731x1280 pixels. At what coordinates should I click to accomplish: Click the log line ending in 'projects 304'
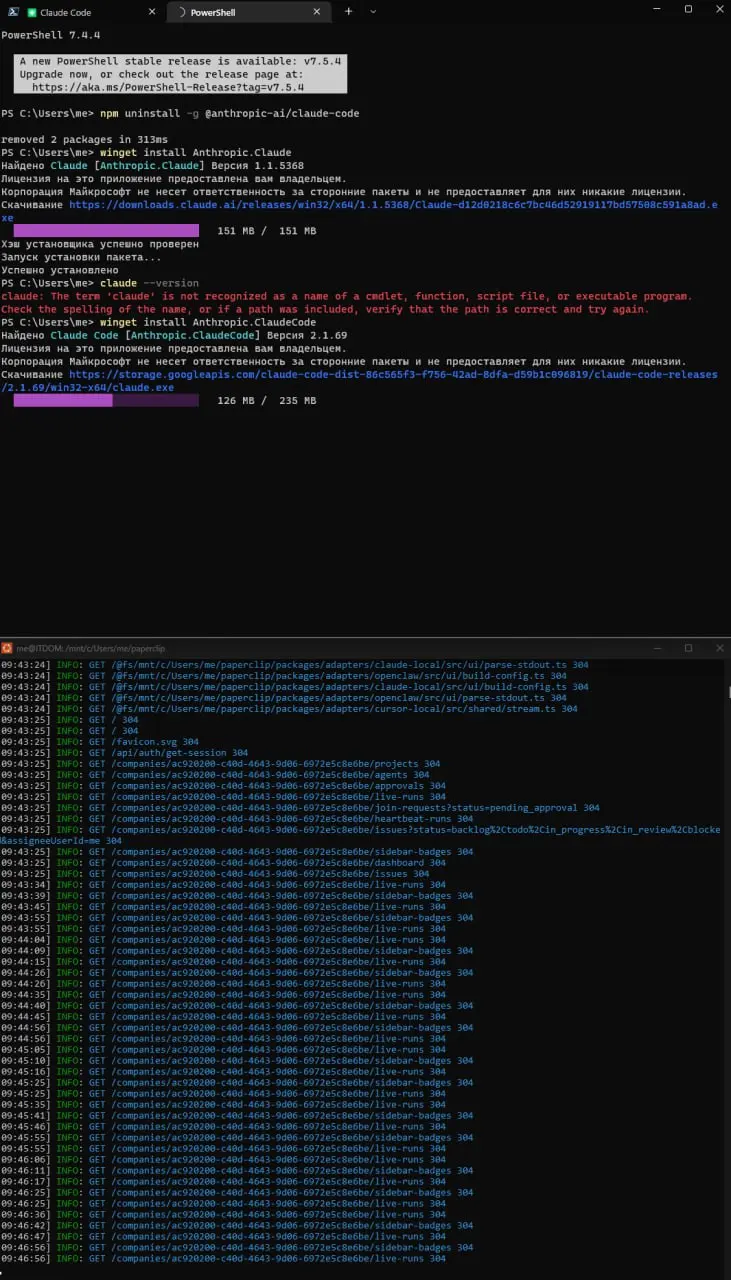[220, 763]
